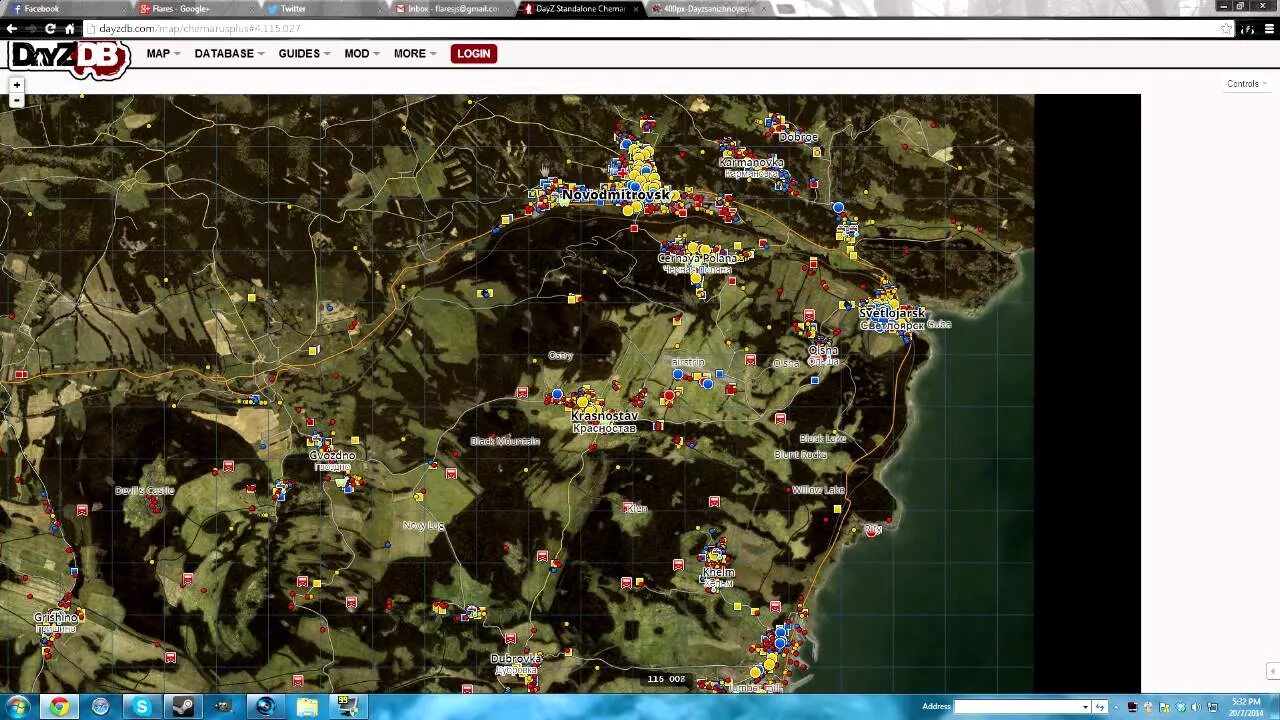Zoom out the map with minus button
Viewport: 1280px width, 720px height.
[x=16, y=100]
